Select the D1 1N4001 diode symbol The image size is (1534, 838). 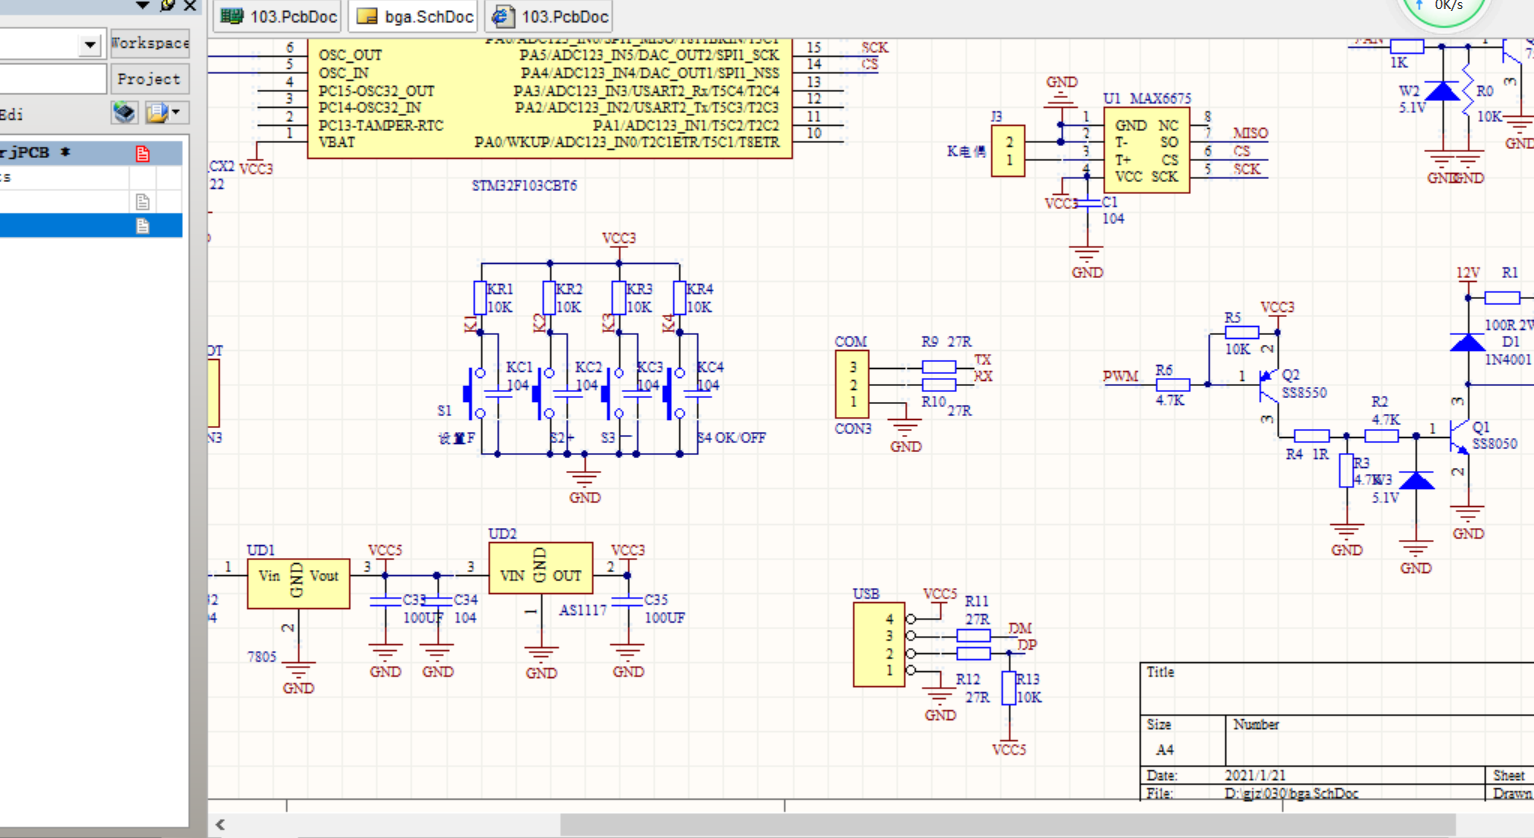(1467, 343)
